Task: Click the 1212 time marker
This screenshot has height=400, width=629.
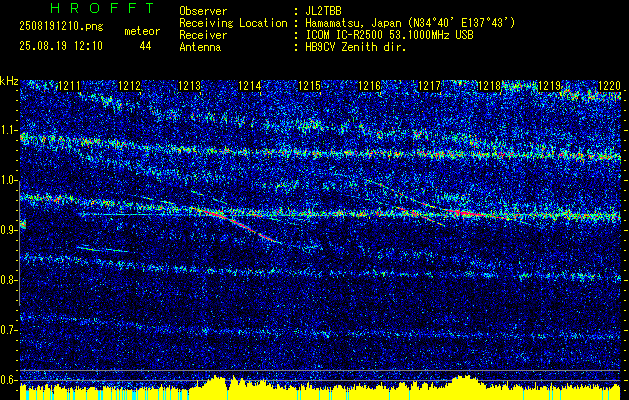Action: [130, 85]
